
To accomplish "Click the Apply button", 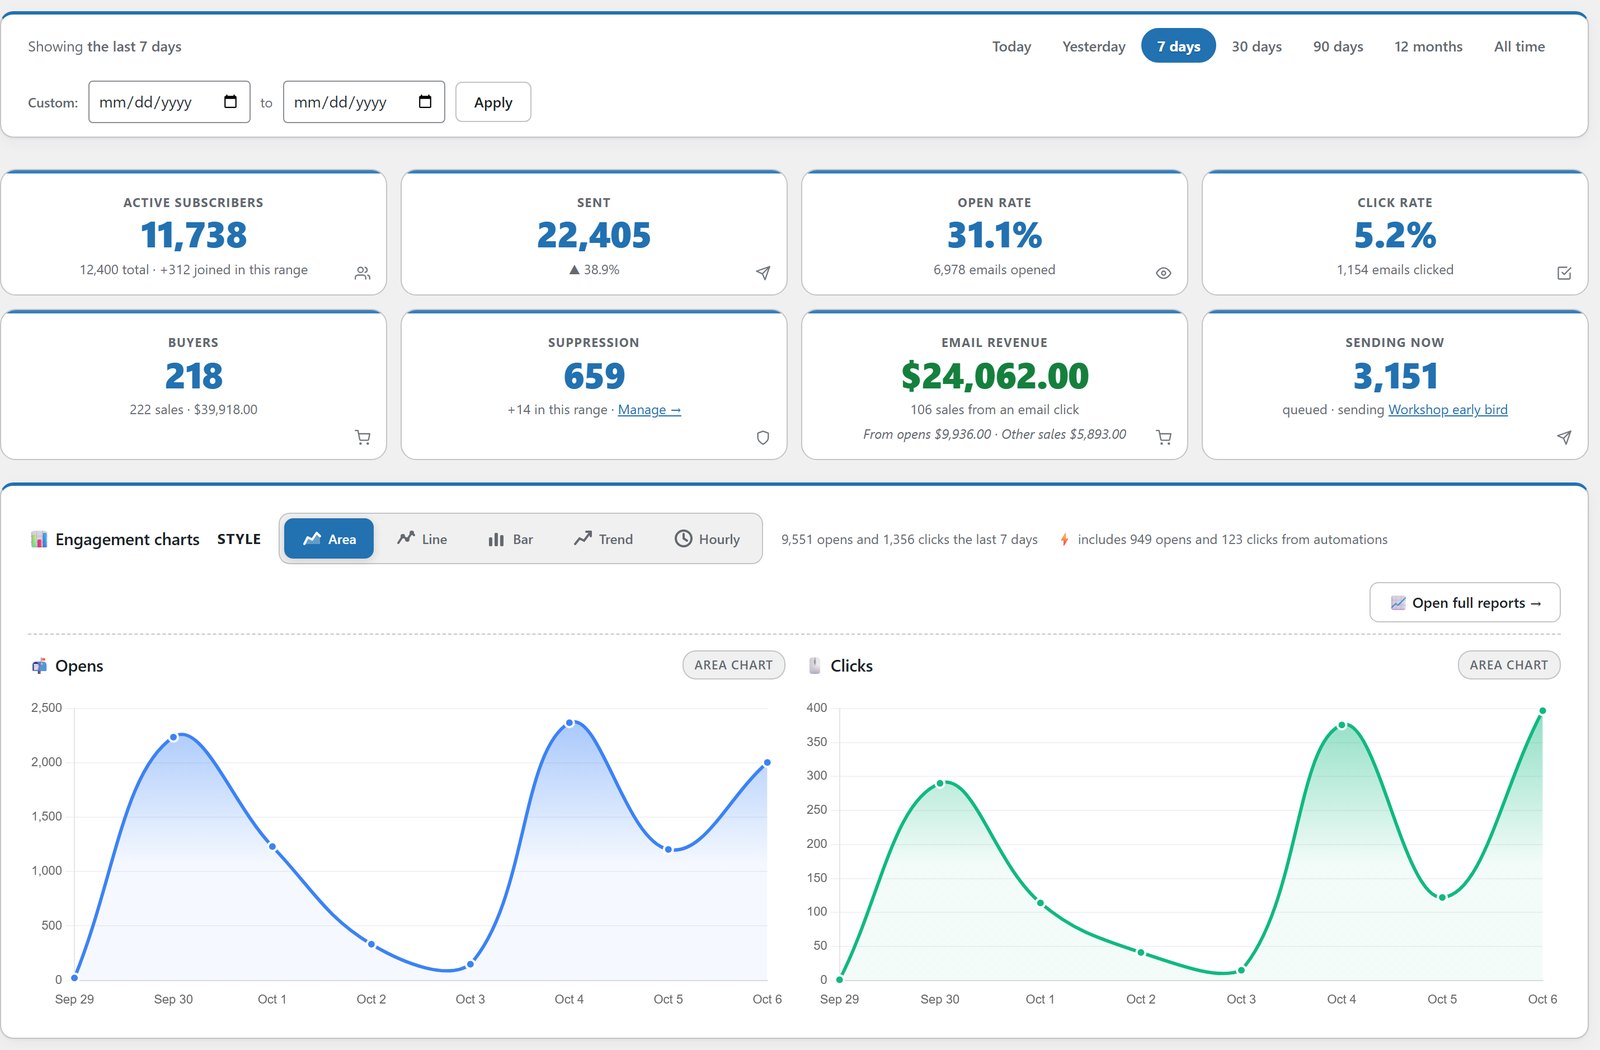I will click(493, 102).
